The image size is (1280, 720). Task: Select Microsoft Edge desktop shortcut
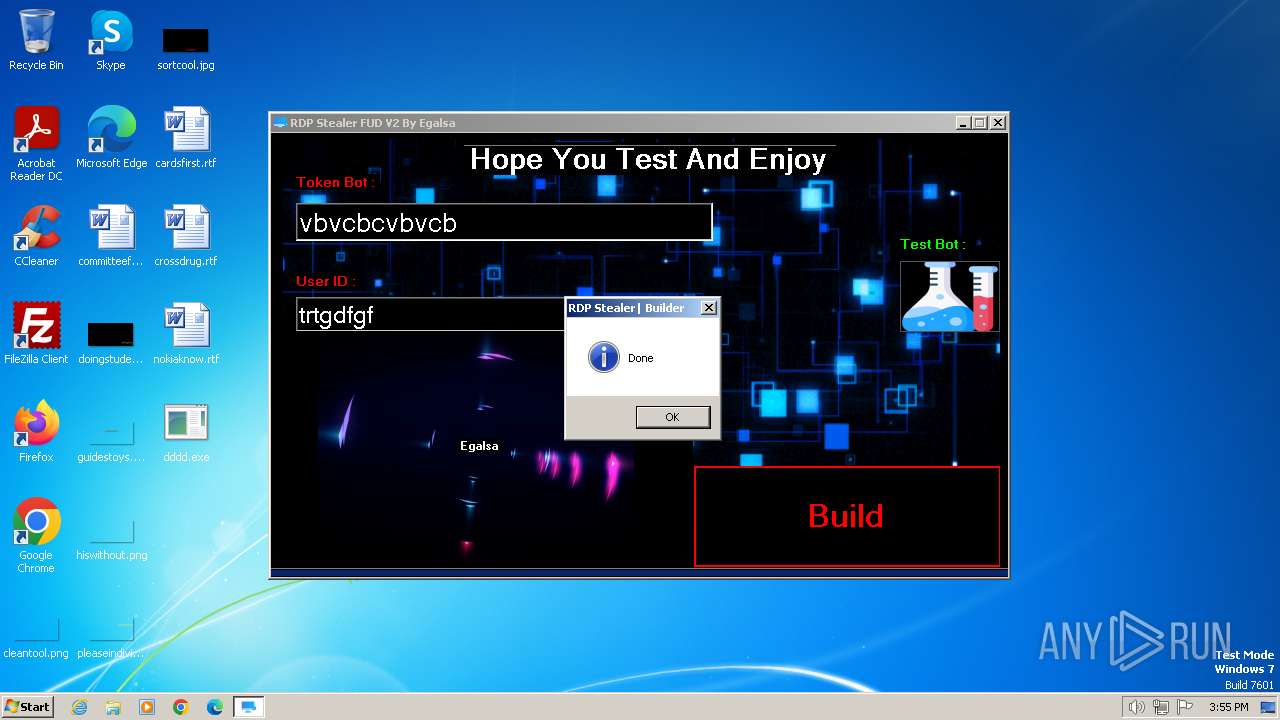pos(111,138)
